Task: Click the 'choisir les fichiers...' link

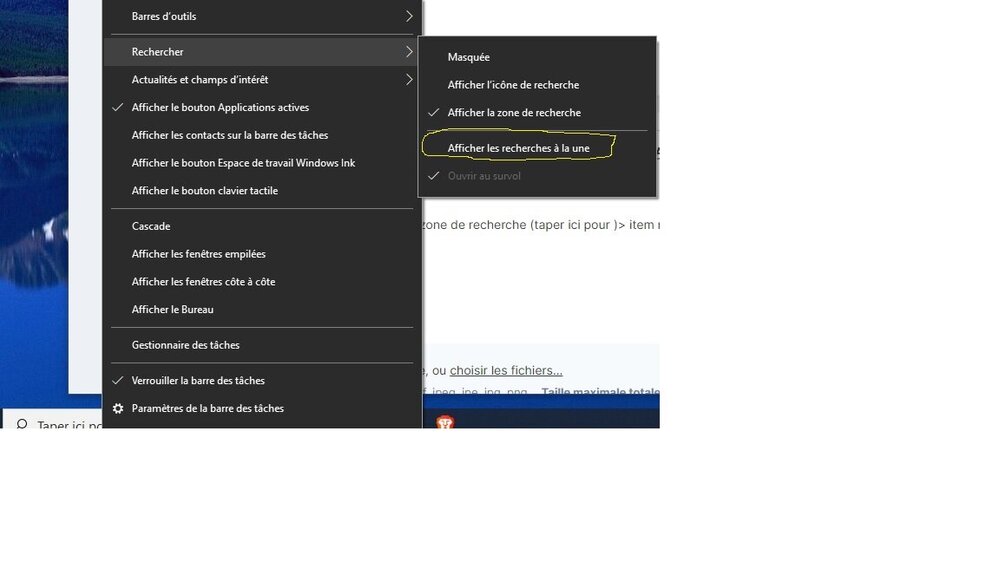Action: [506, 370]
